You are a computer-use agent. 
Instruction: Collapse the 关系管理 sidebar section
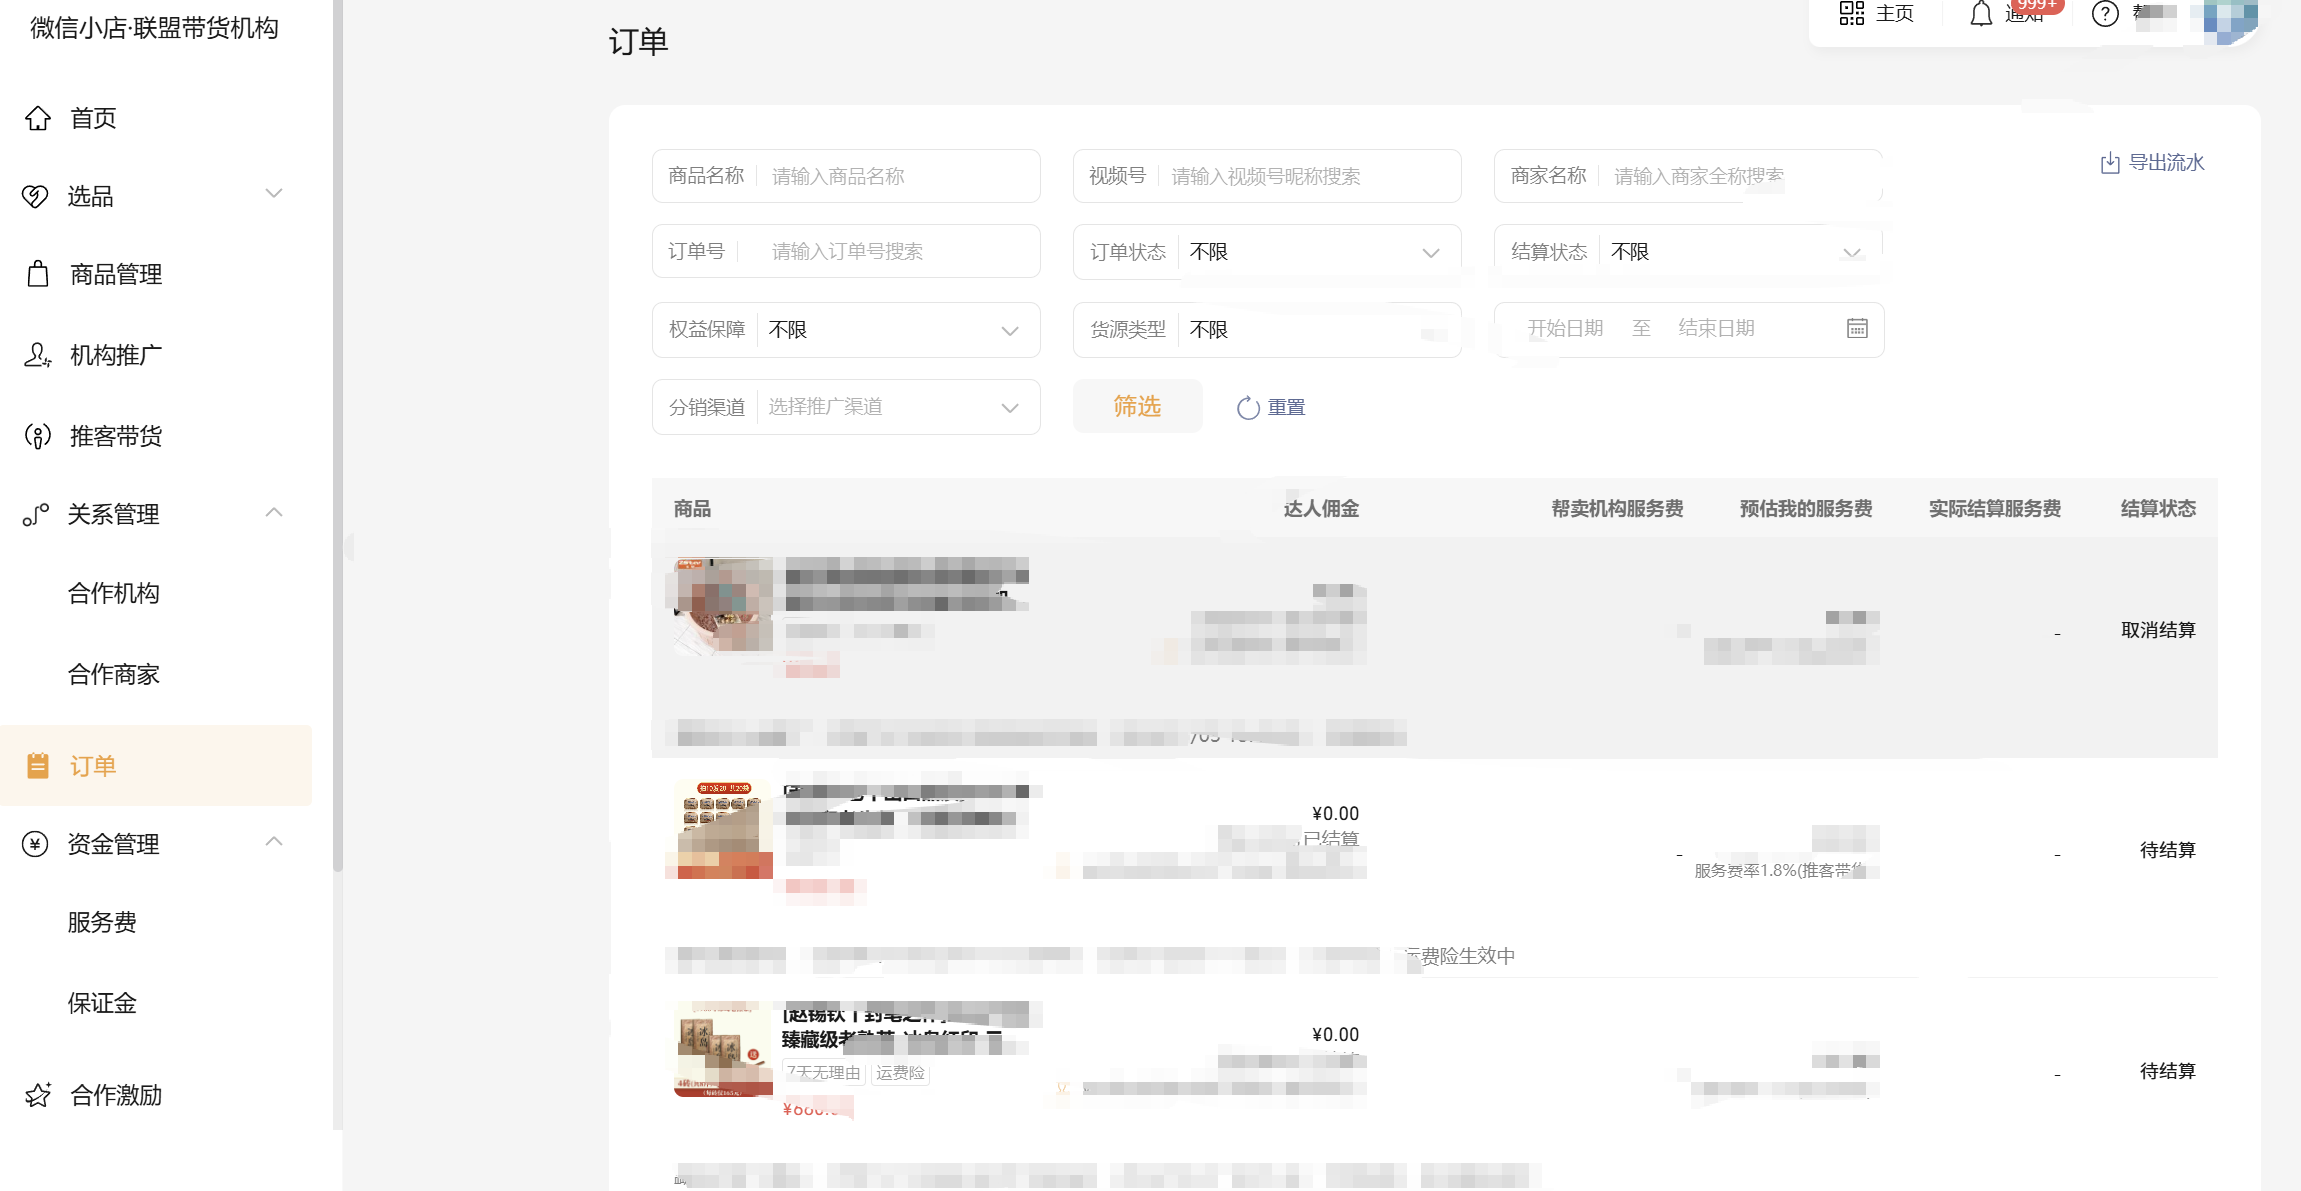273,512
